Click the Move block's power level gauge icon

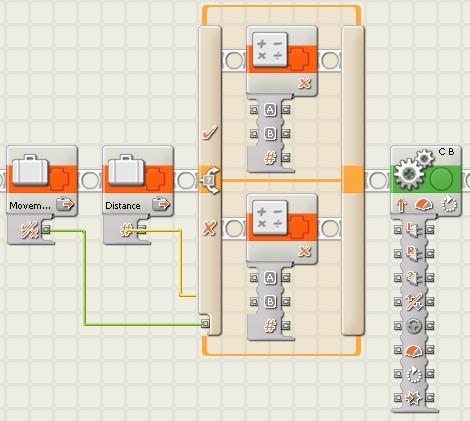pos(423,204)
